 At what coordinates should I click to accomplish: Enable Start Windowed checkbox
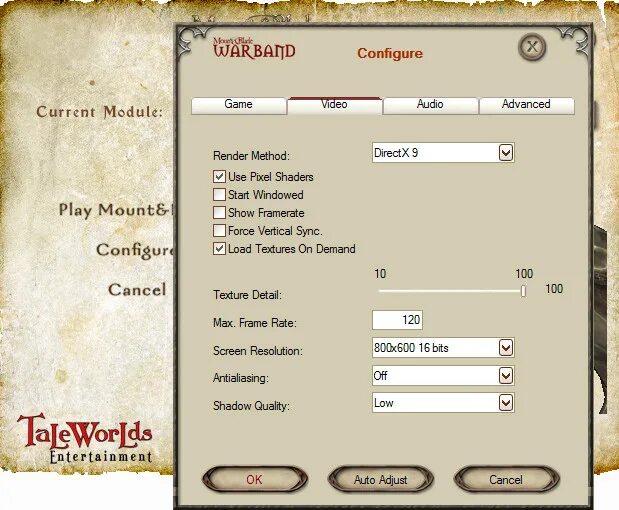tap(219, 195)
